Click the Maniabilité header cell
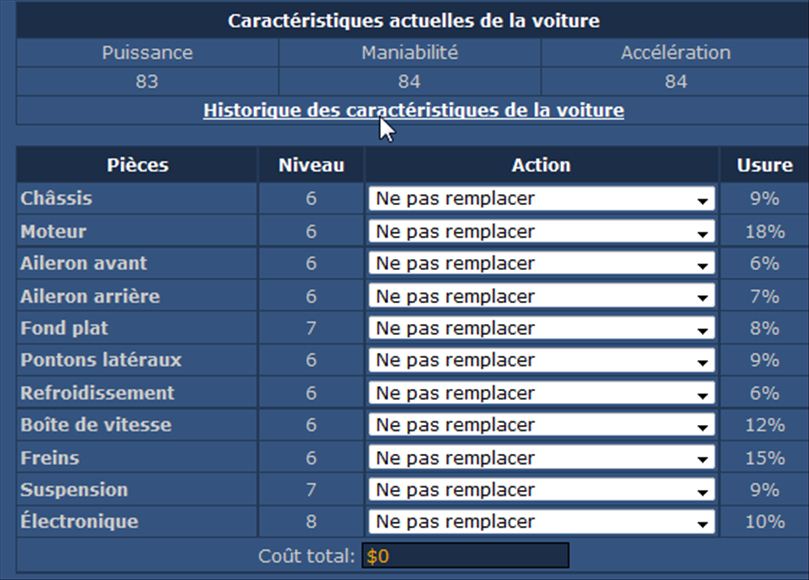Image resolution: width=809 pixels, height=580 pixels. coord(410,53)
